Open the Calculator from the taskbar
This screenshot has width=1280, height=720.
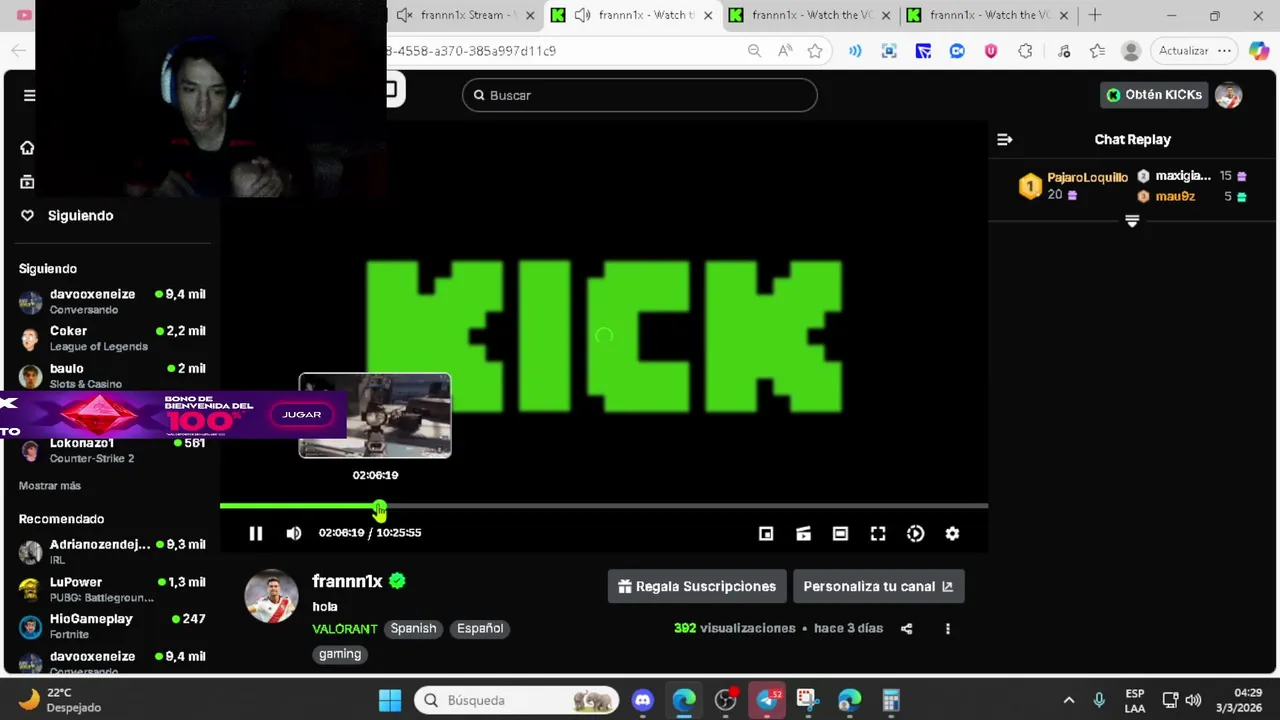(x=891, y=700)
